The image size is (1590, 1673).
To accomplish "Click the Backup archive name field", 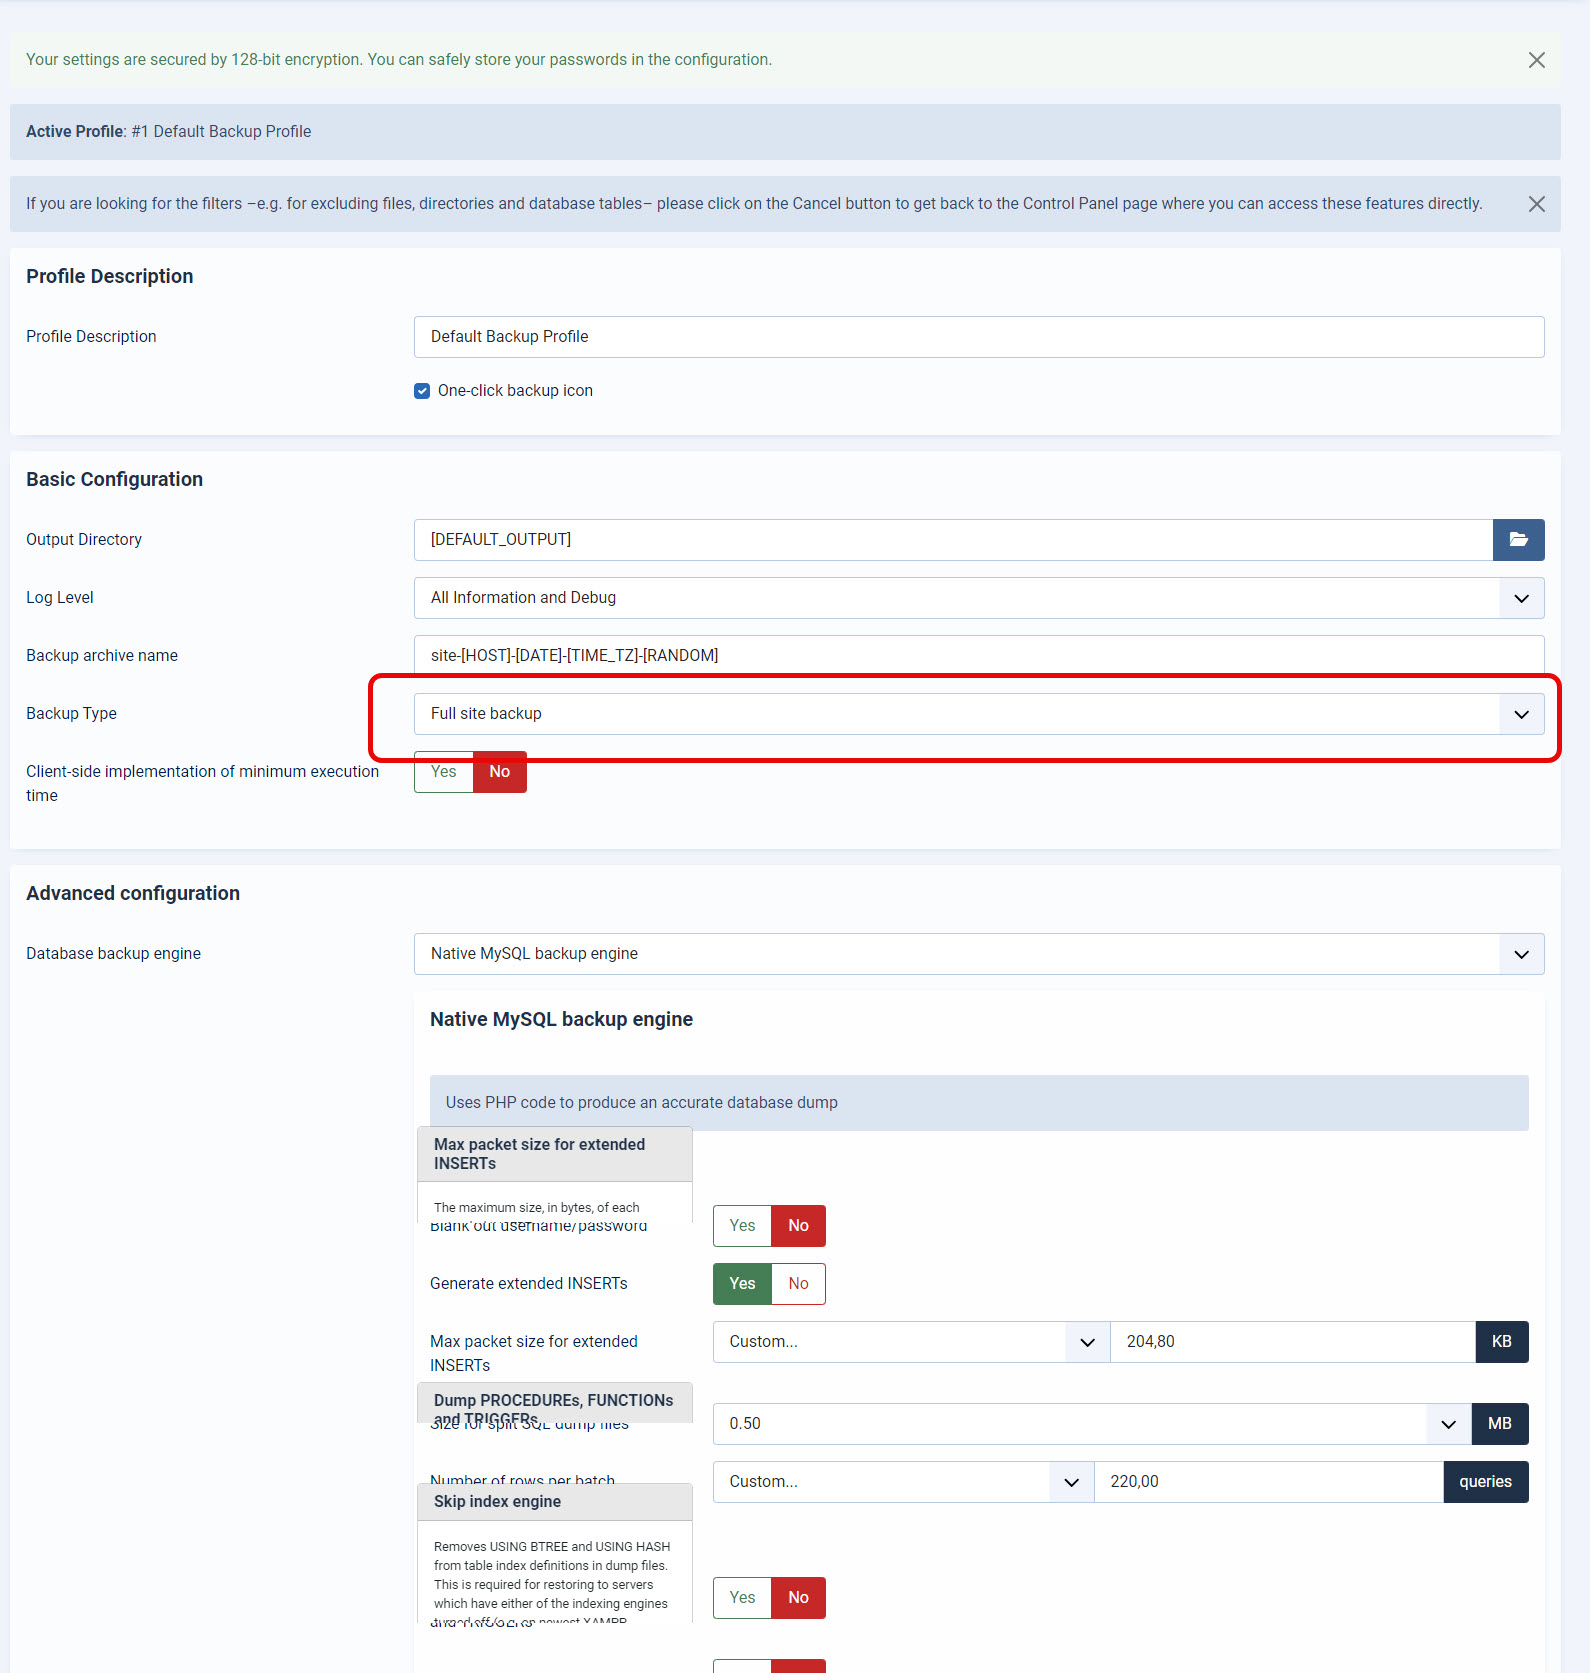I will (x=978, y=656).
